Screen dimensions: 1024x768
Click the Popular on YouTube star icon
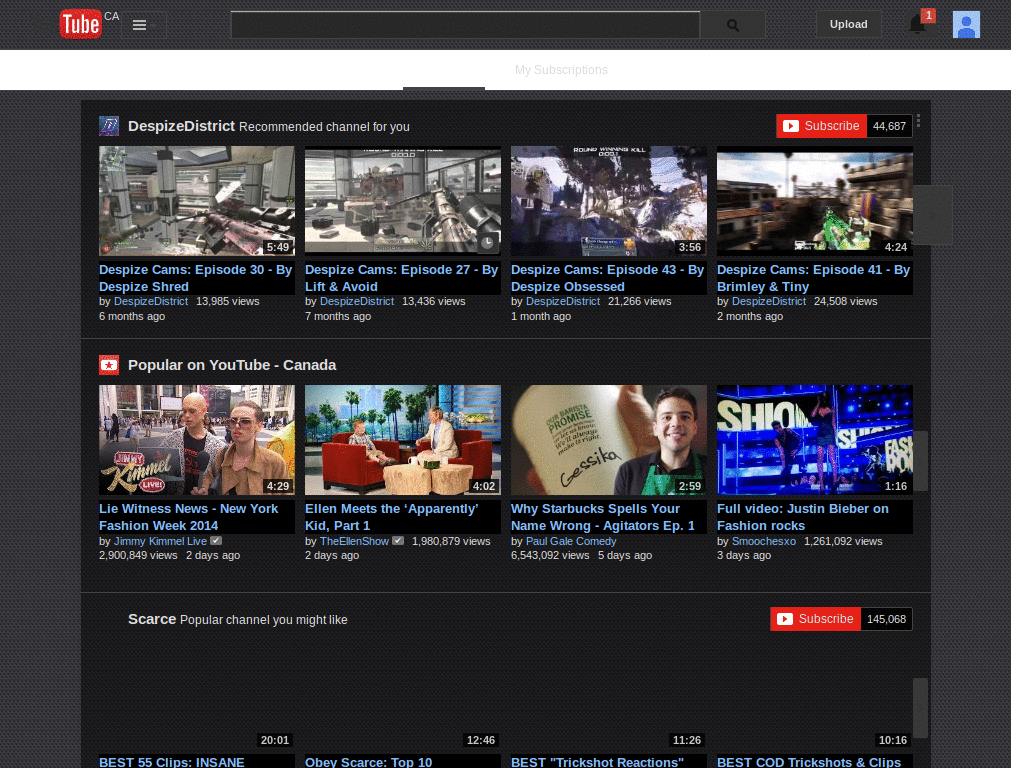(x=109, y=365)
